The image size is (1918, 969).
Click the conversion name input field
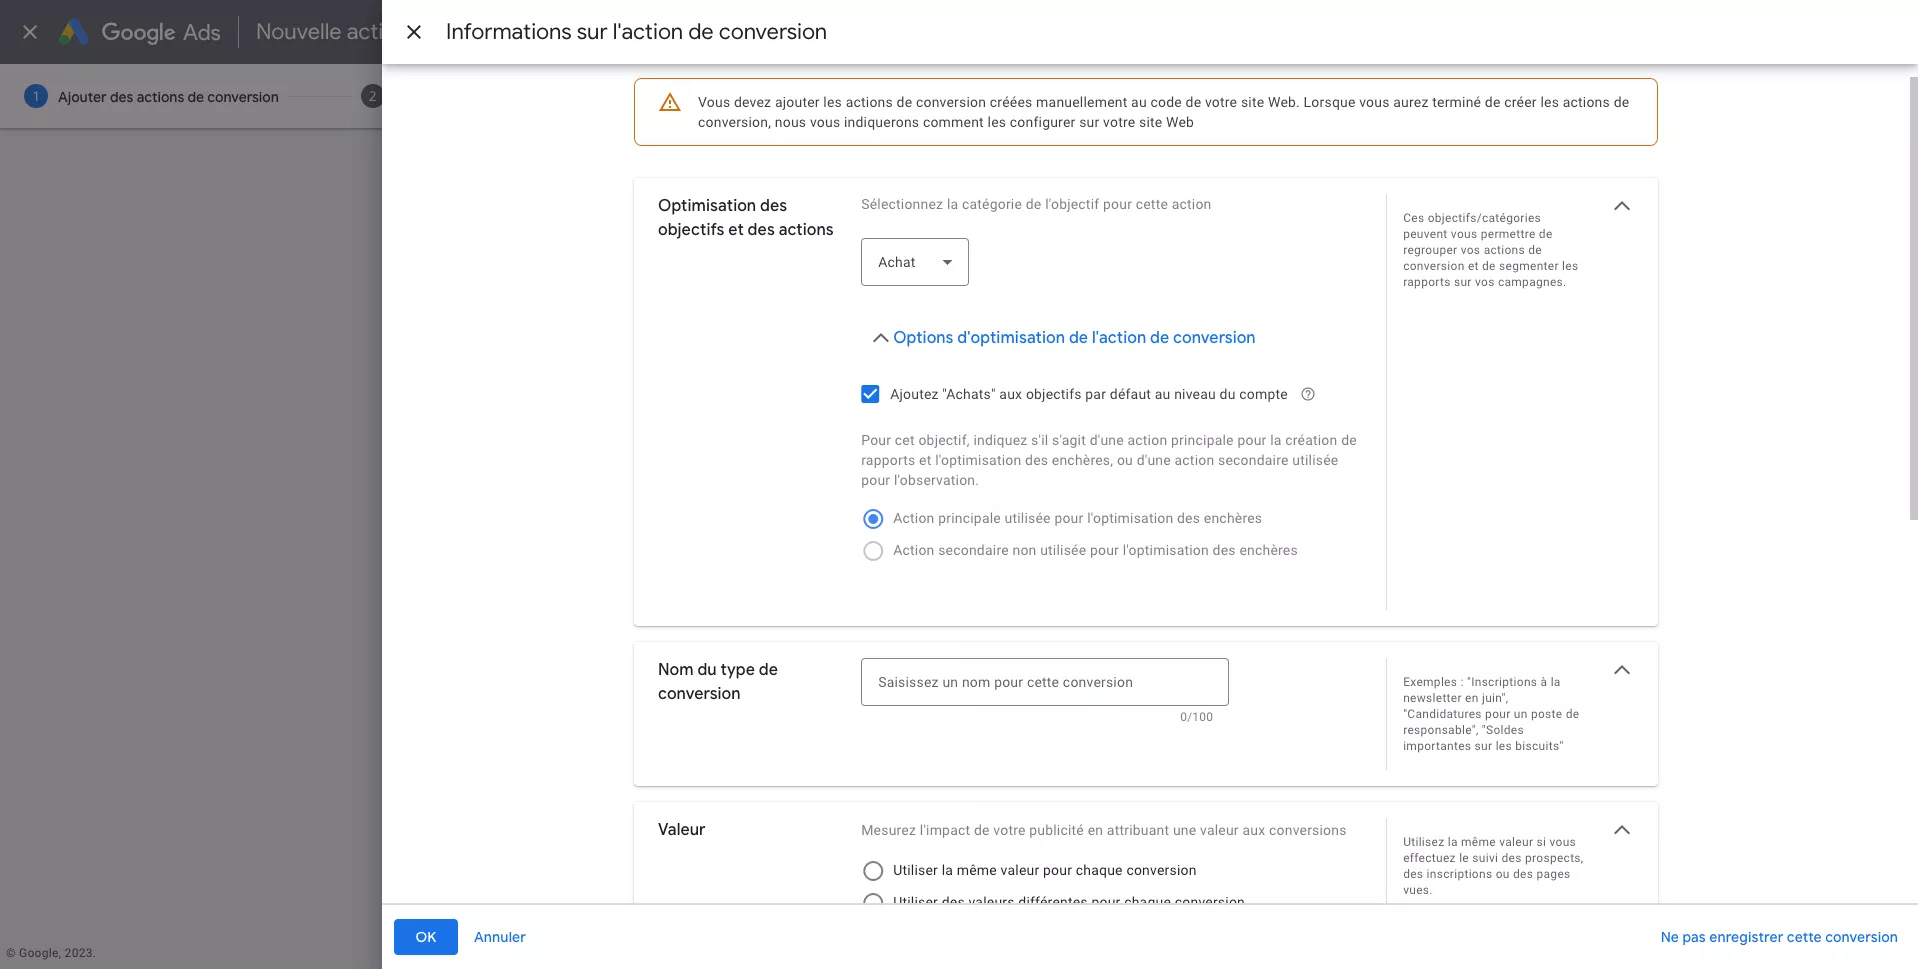(x=1043, y=681)
